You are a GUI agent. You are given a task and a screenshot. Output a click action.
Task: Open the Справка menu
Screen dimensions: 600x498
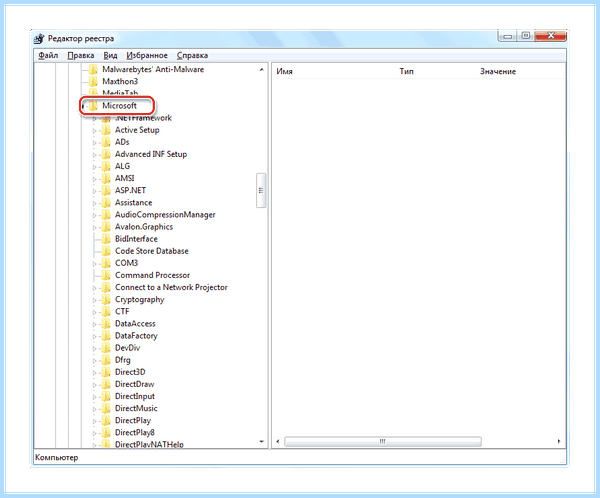point(192,56)
